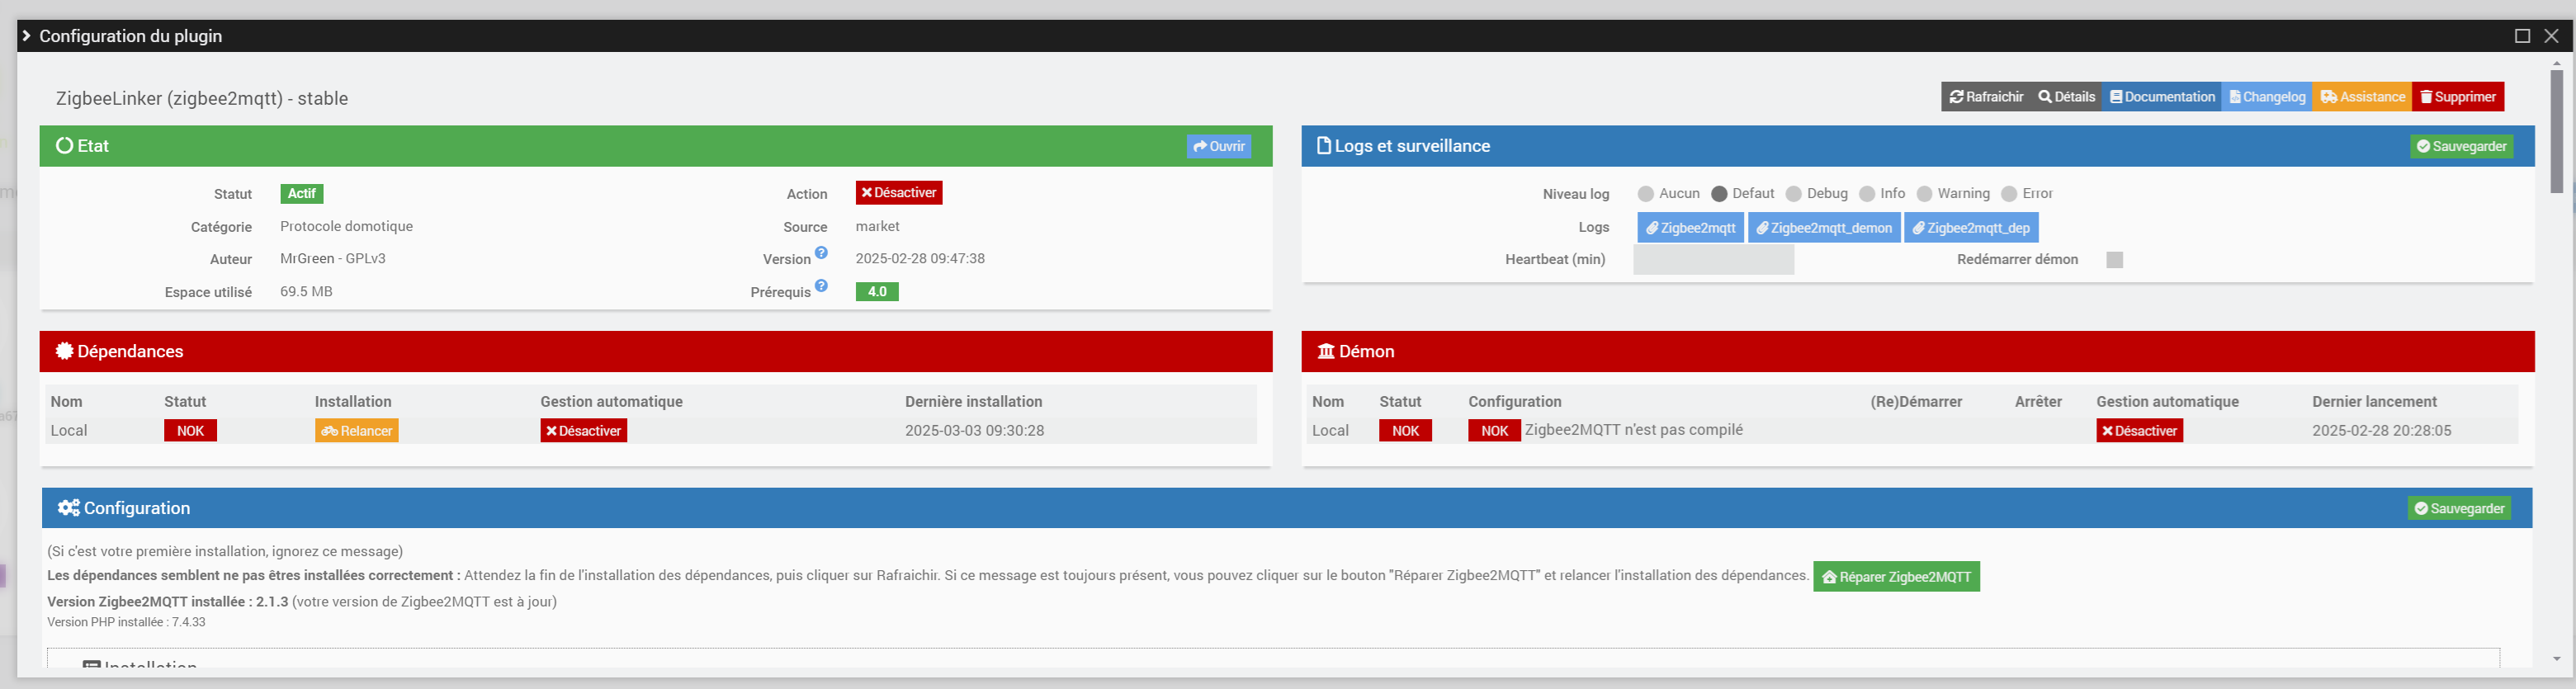
Task: Désactiver automatic management of Dépendances
Action: tap(584, 431)
